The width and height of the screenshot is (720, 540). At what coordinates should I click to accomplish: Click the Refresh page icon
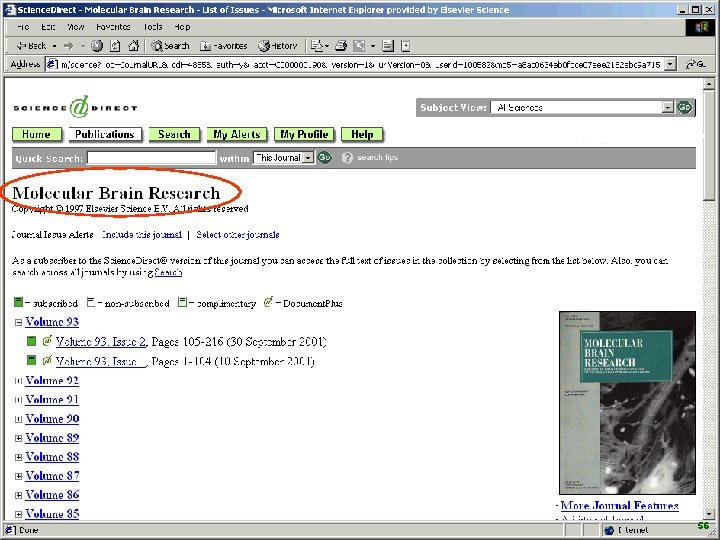coord(115,46)
